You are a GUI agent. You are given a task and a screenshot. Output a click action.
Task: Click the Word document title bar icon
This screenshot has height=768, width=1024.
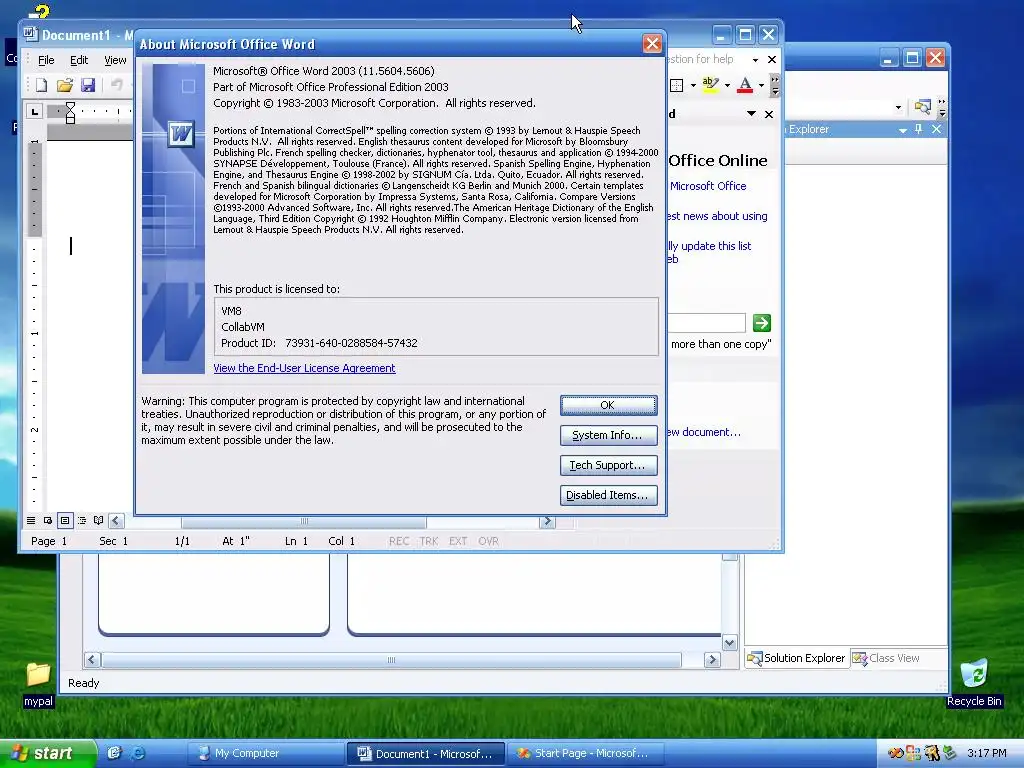coord(30,34)
